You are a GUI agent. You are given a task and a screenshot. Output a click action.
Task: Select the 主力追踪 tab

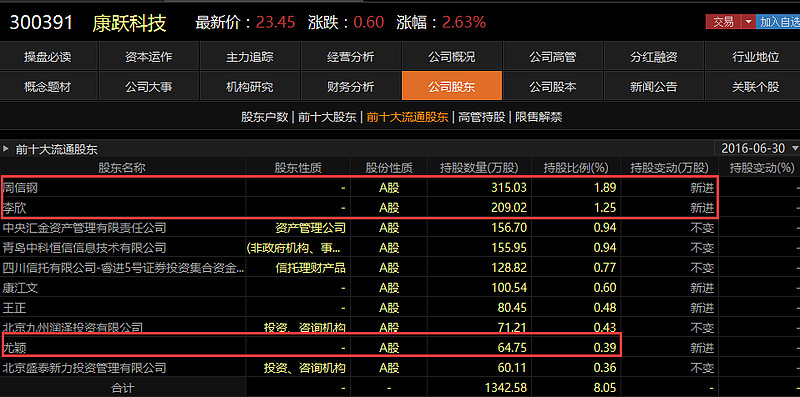[x=249, y=56]
